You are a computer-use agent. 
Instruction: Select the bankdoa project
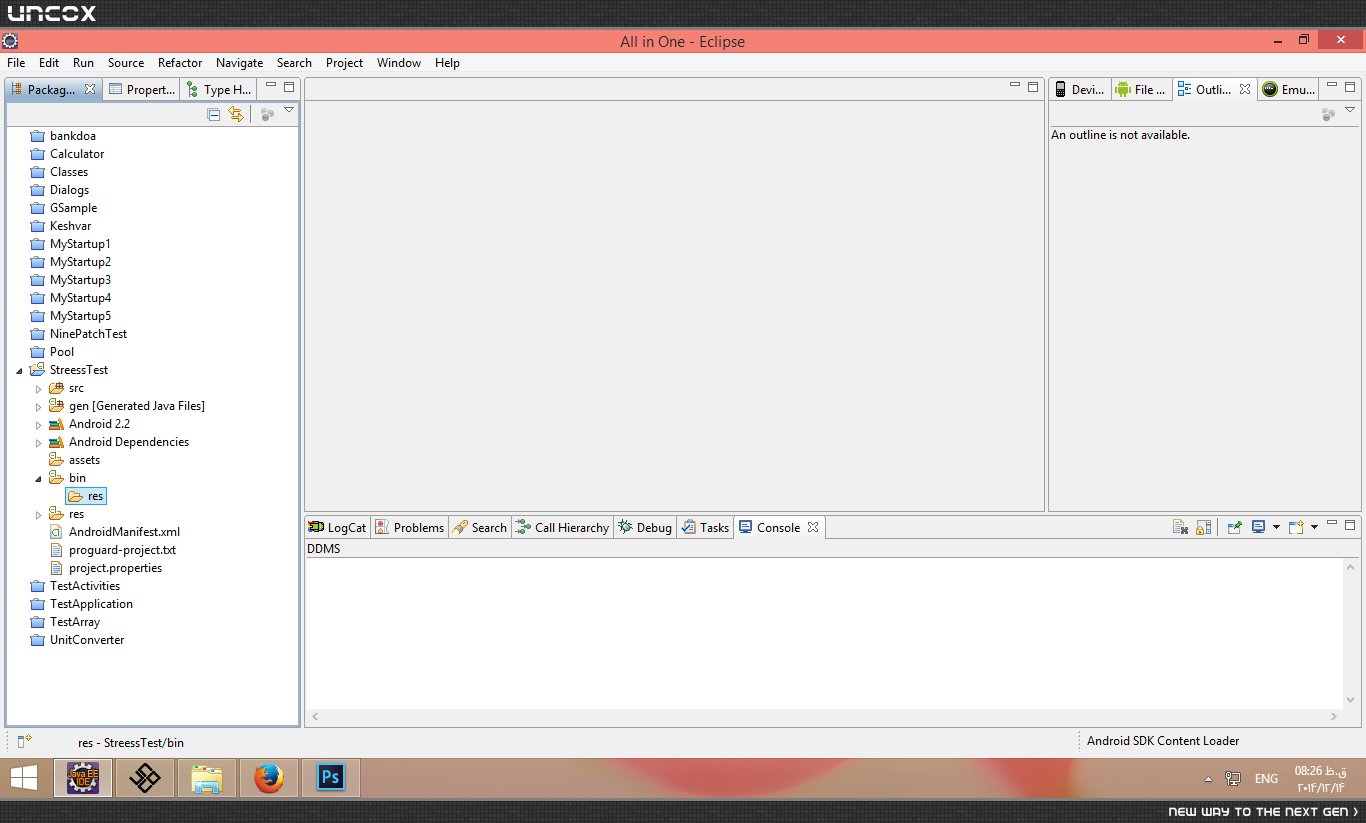click(73, 136)
